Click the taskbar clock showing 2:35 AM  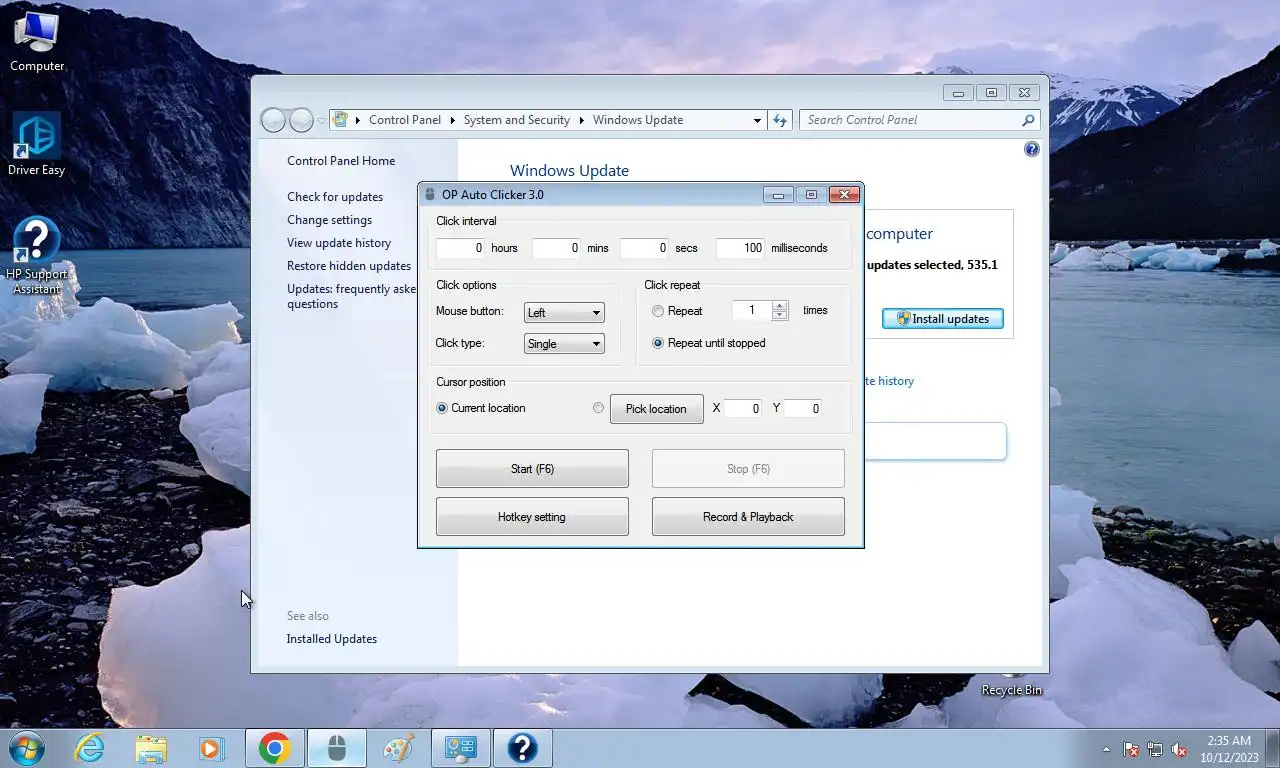pyautogui.click(x=1228, y=748)
